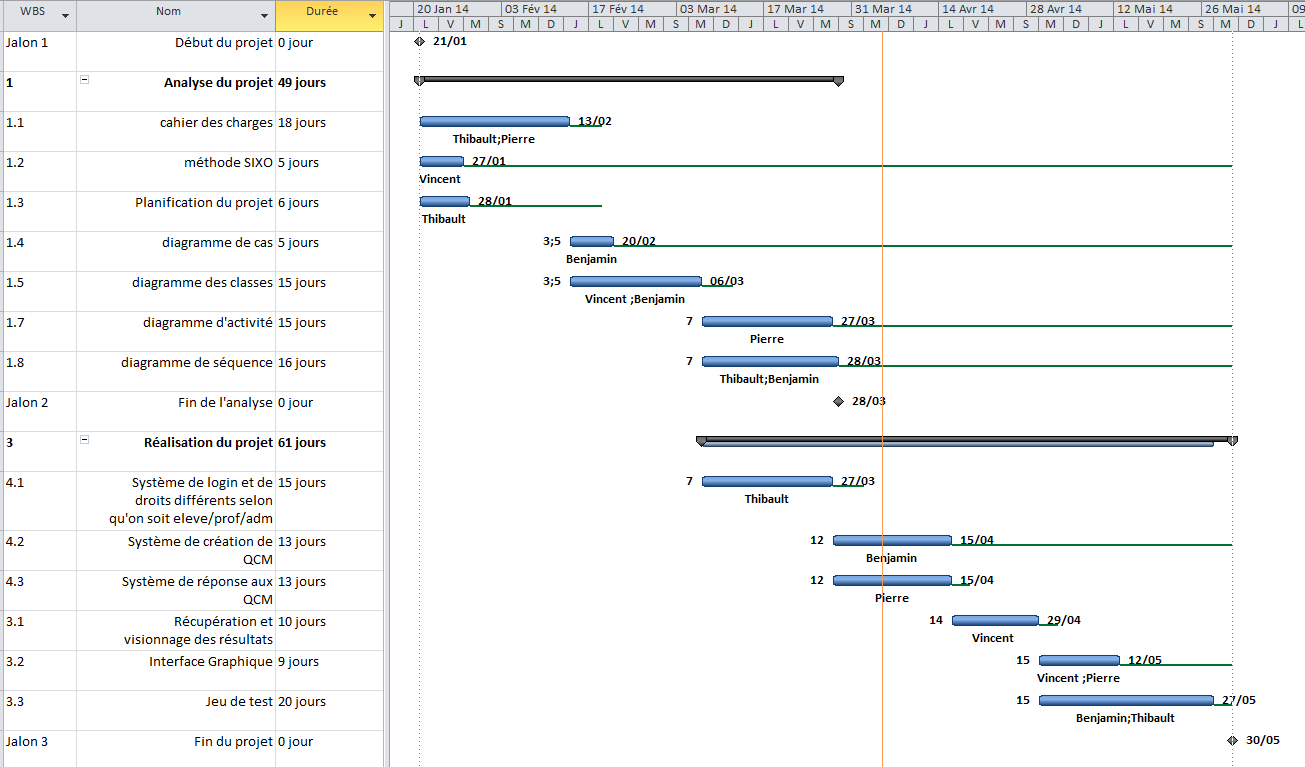The height and width of the screenshot is (767, 1305).
Task: Select the Jalon 2 WBS cell
Action: click(38, 403)
